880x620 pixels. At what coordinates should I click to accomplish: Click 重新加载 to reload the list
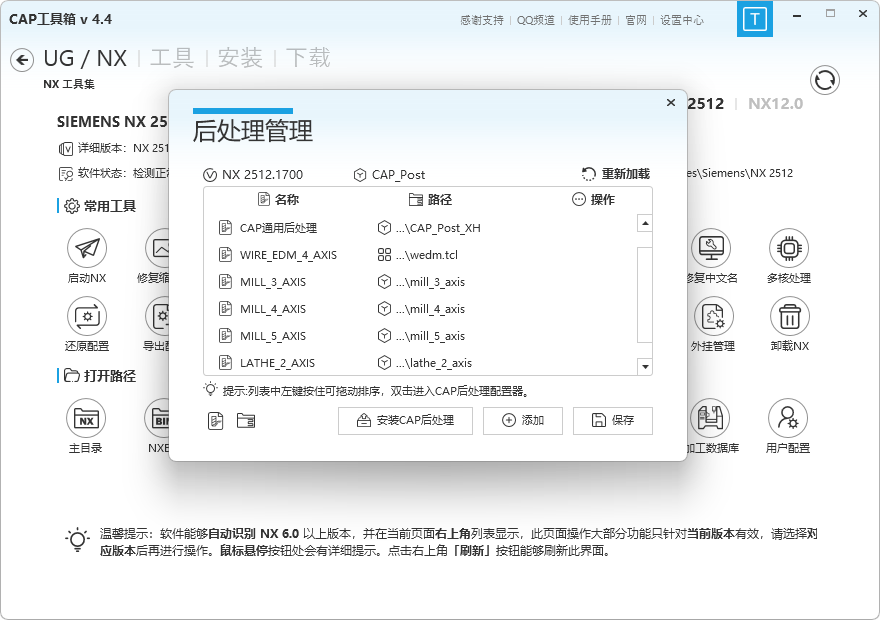(616, 174)
